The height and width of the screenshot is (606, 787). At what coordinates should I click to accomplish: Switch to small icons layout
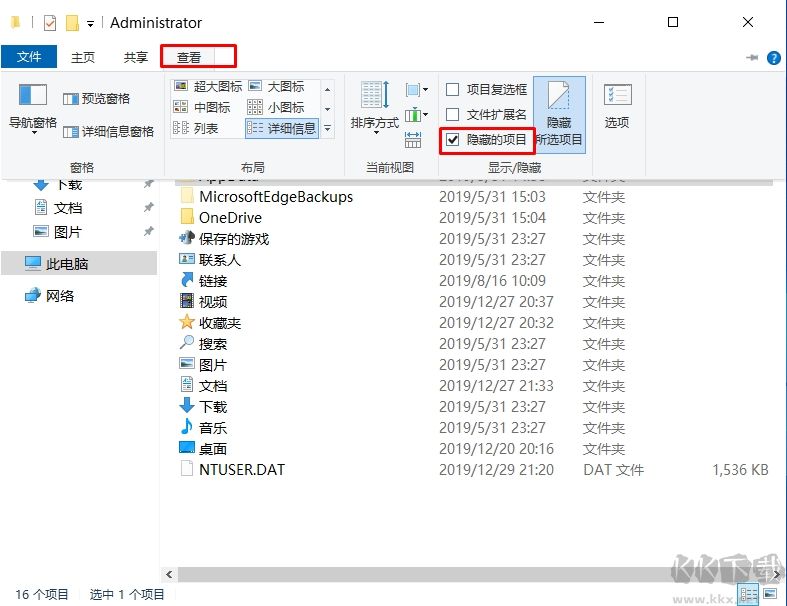276,107
